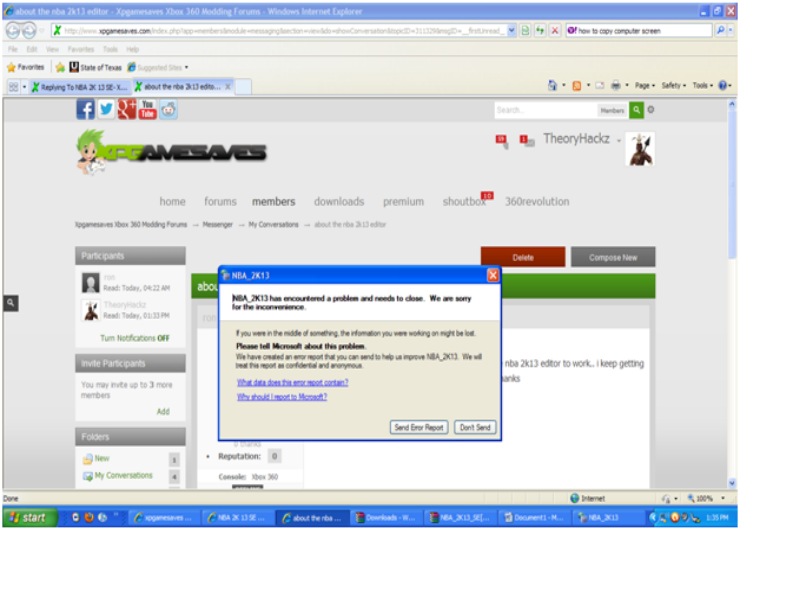Open the Twitter icon link
The image size is (800, 600).
[106, 110]
